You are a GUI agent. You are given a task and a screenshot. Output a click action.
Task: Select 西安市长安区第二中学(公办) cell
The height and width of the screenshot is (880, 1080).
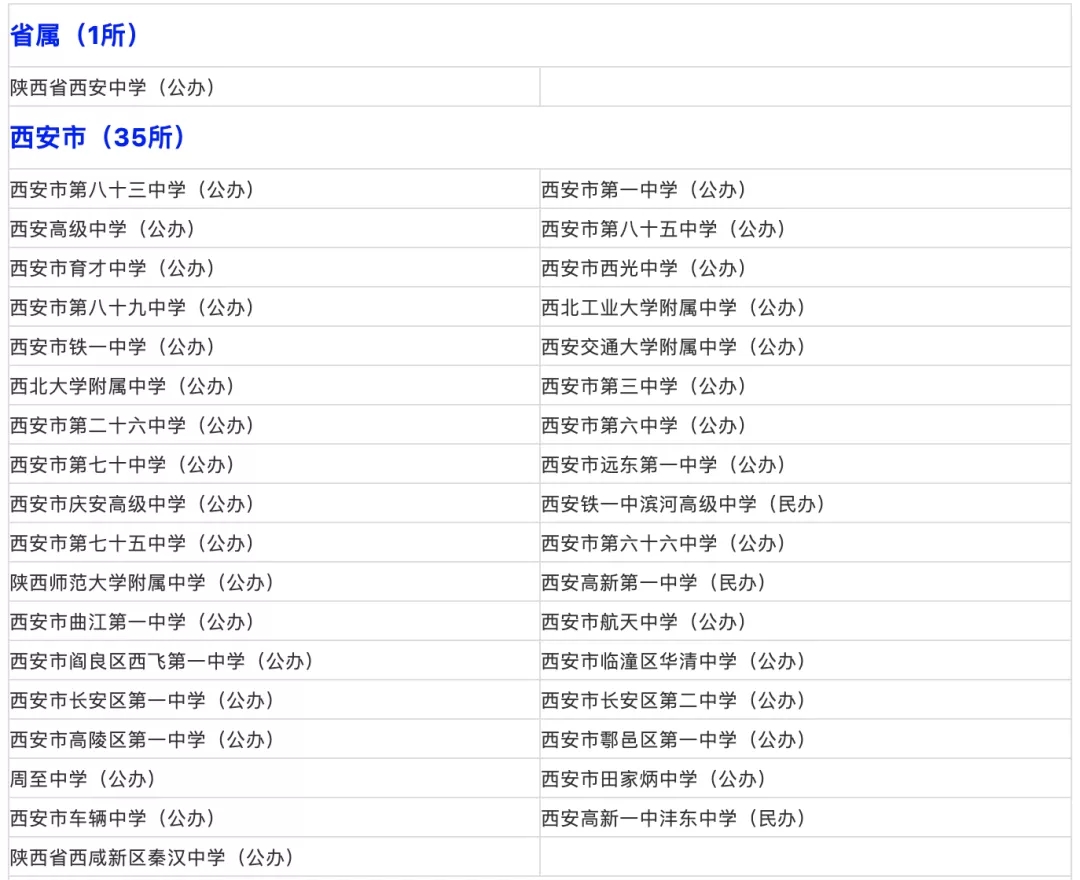click(x=805, y=699)
